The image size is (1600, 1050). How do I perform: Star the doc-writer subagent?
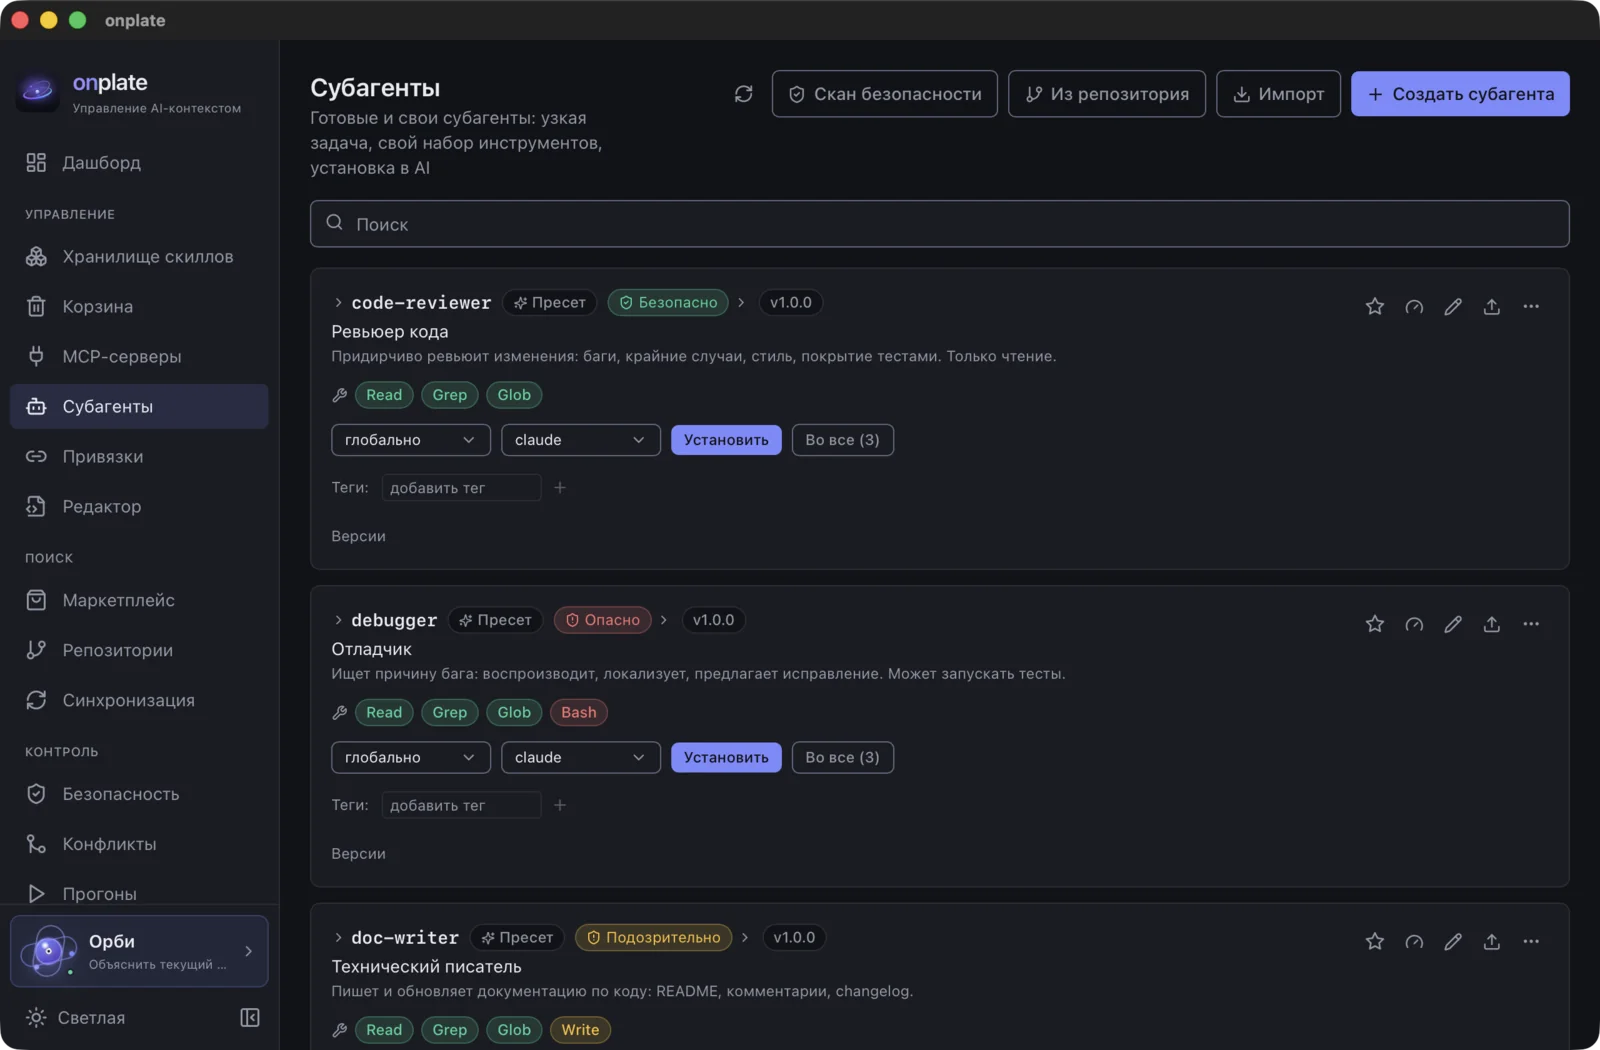(x=1375, y=942)
